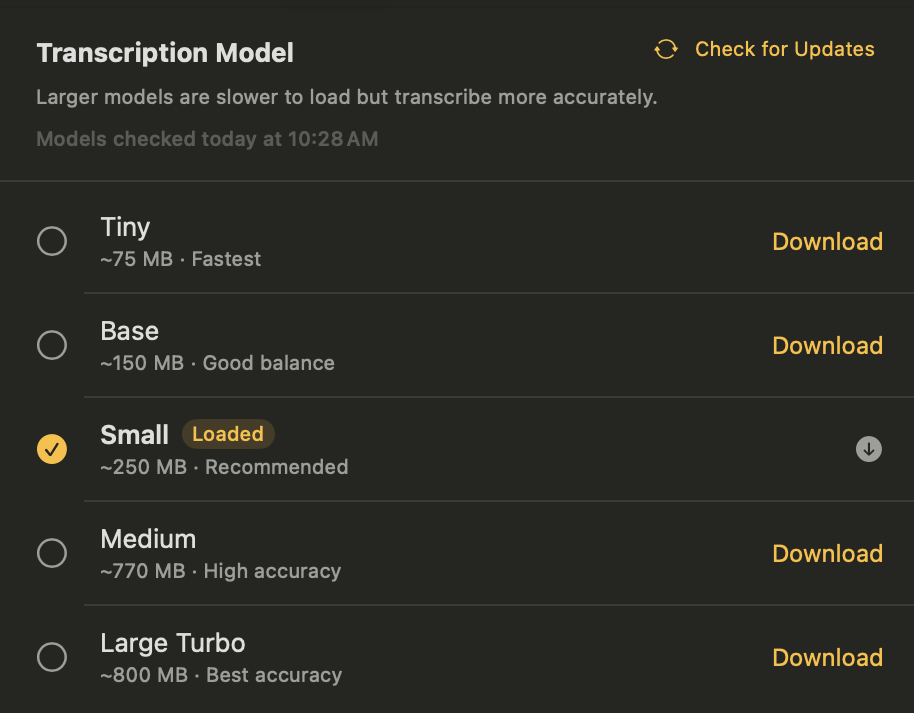Click the Models checked today timestamp text
Image resolution: width=914 pixels, height=713 pixels.
(206, 138)
